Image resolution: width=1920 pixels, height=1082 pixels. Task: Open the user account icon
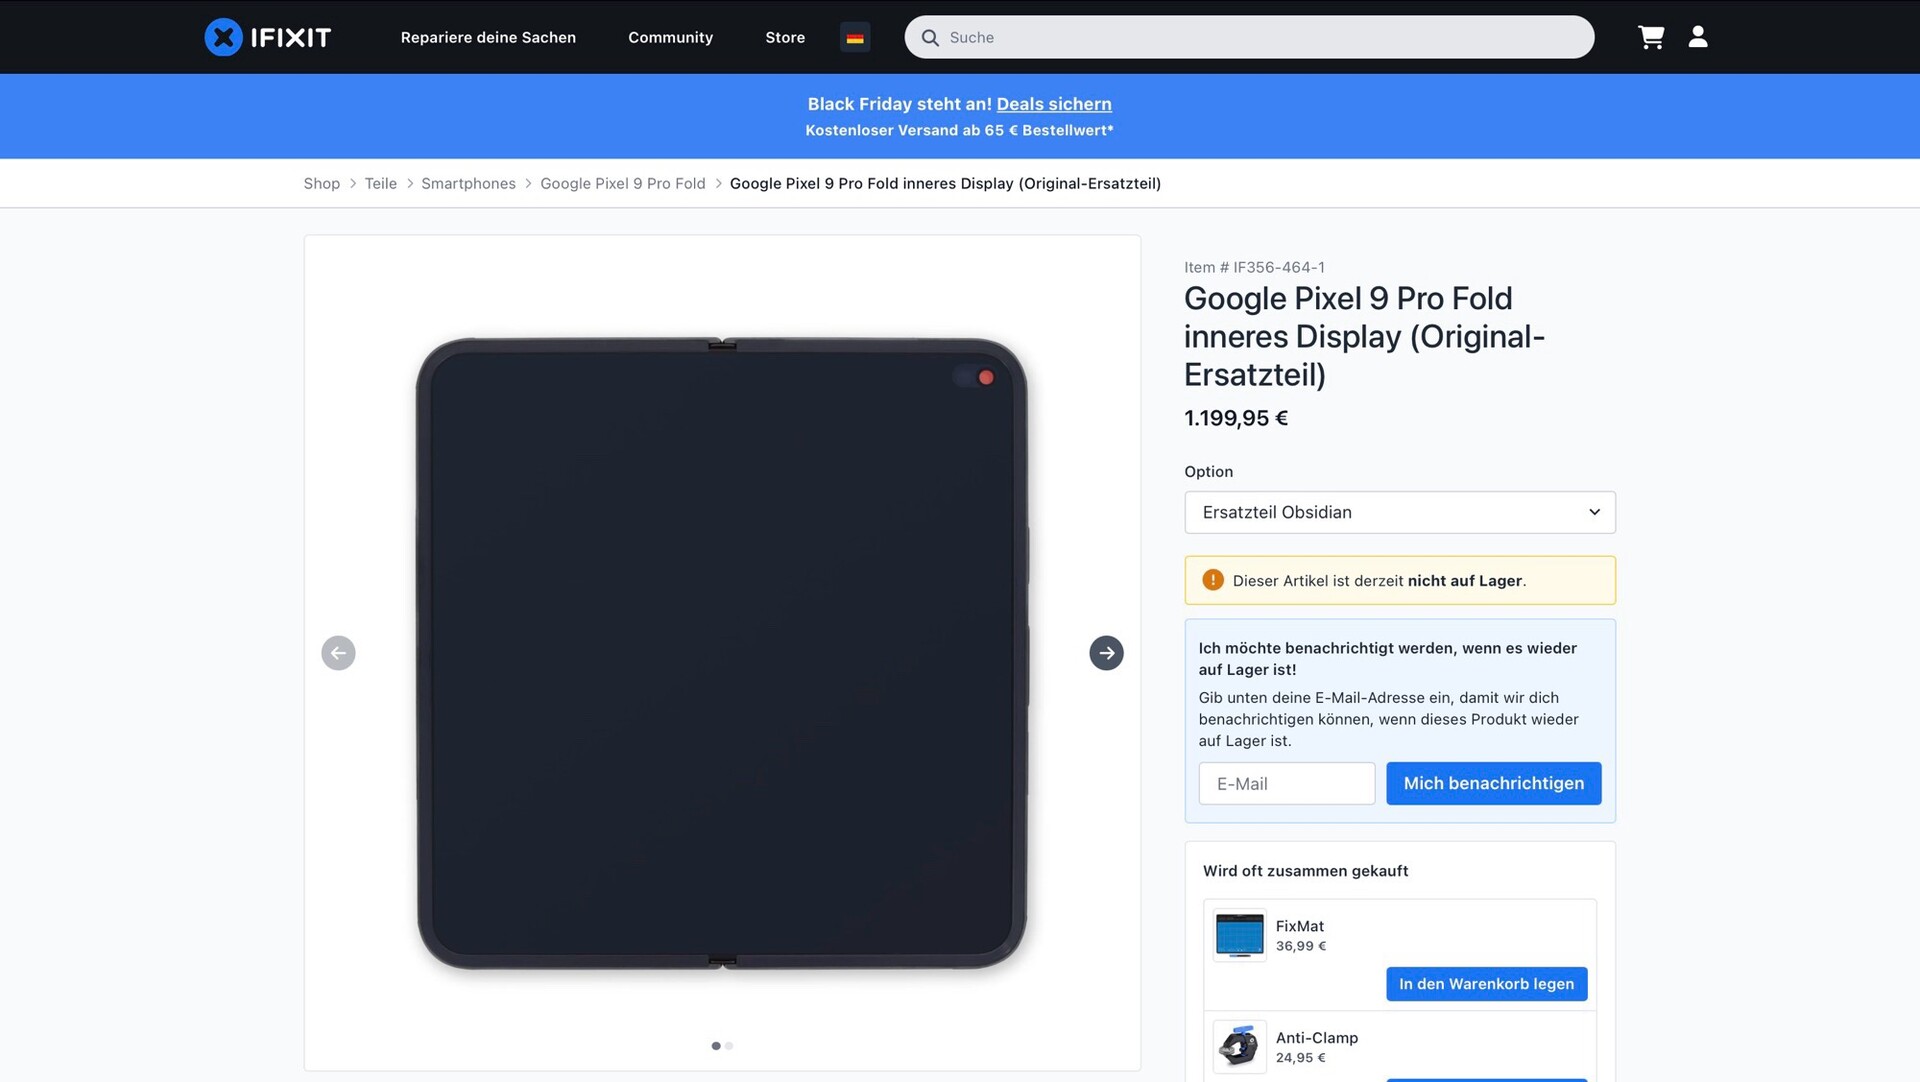pos(1698,37)
